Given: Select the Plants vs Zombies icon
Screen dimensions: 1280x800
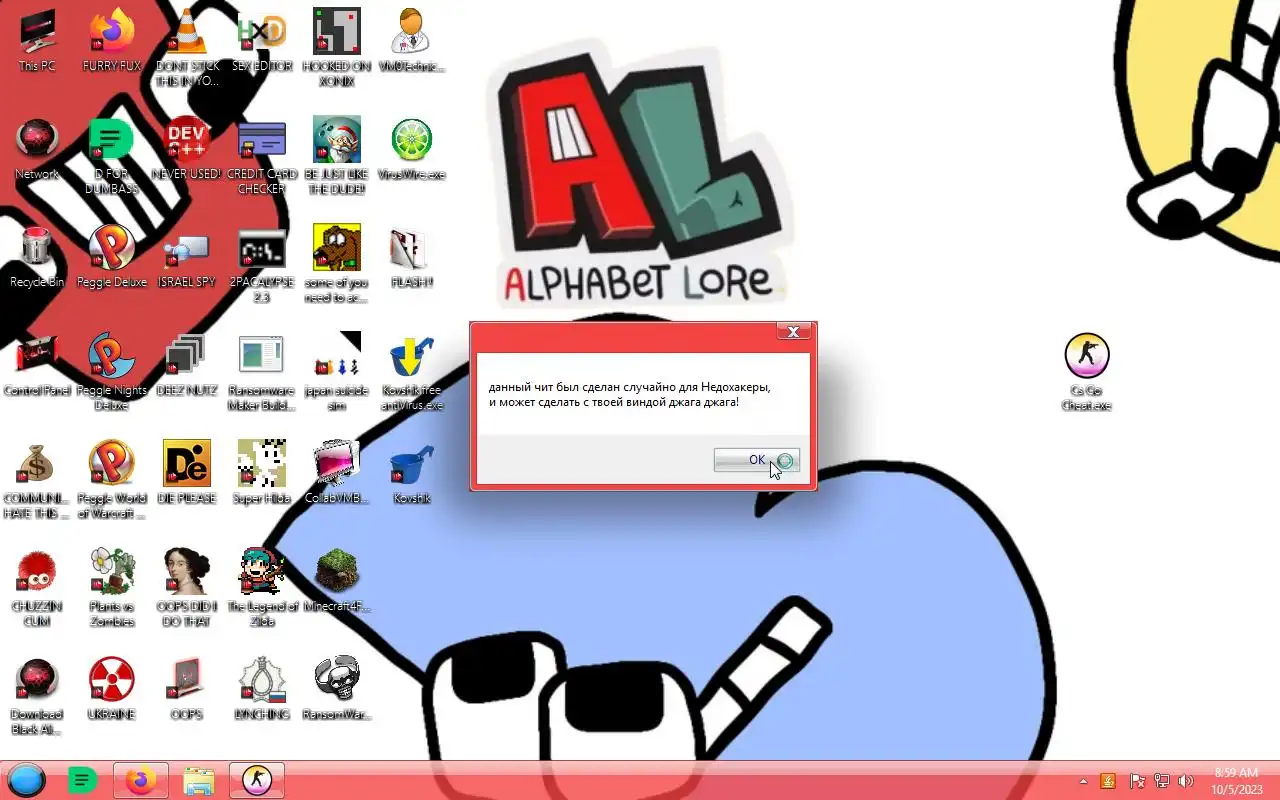Looking at the screenshot, I should point(112,587).
